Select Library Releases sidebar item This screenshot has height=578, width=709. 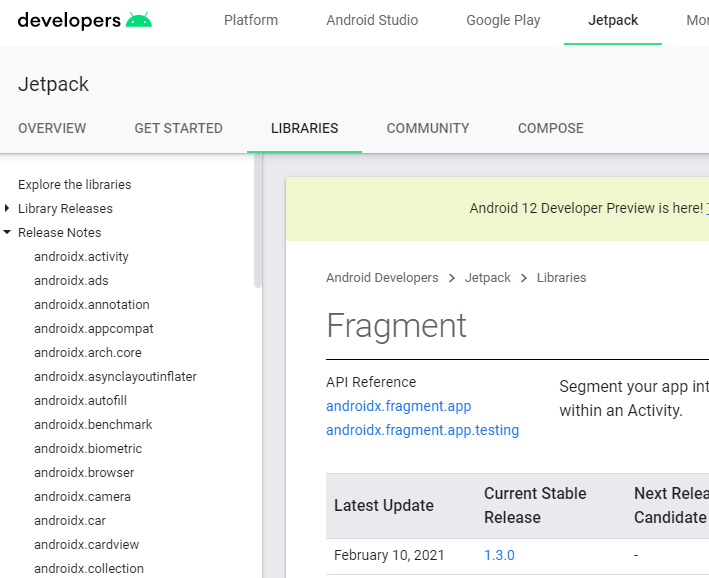point(65,208)
